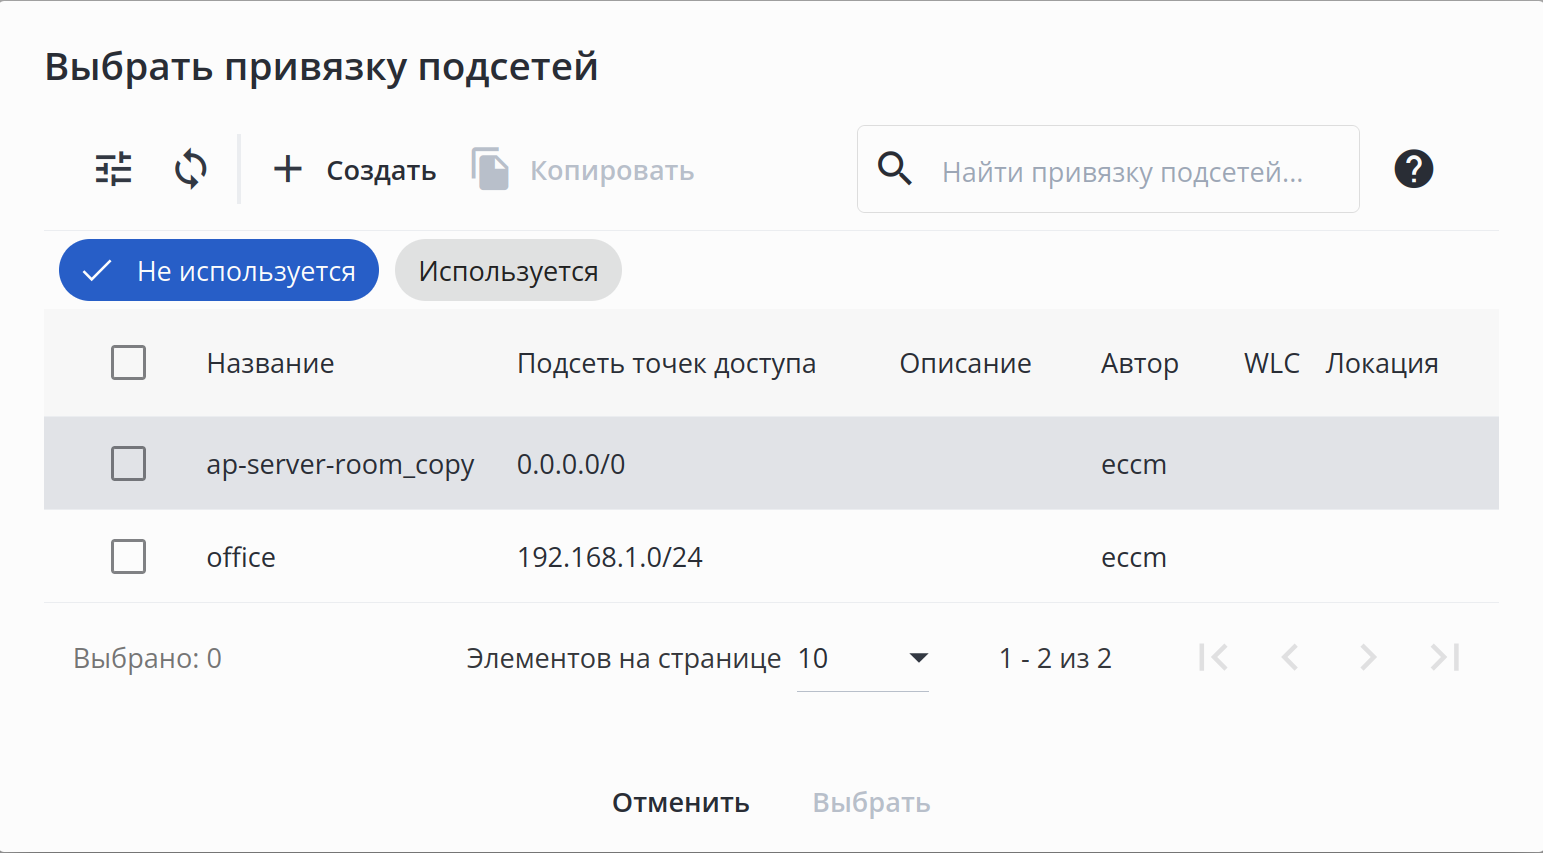Click the copy documents icon
Screen dimensions: 1543x853
point(490,169)
